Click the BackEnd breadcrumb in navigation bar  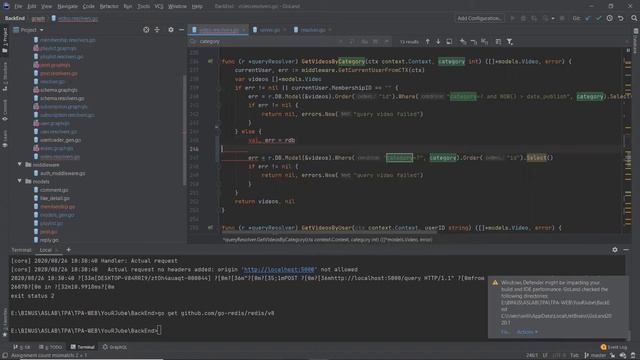(x=15, y=18)
